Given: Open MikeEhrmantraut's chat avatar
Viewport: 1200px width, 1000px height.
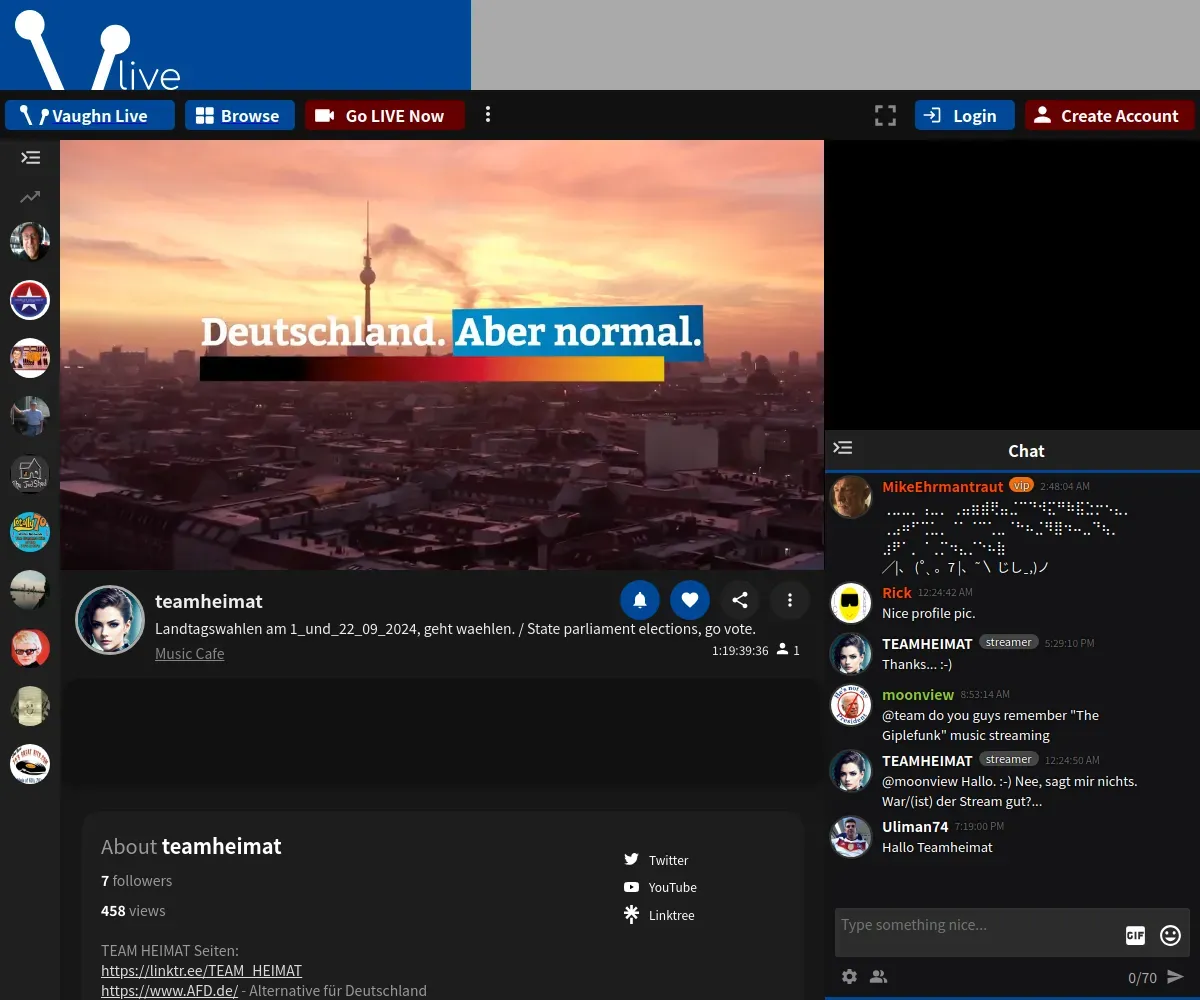Looking at the screenshot, I should pyautogui.click(x=851, y=497).
